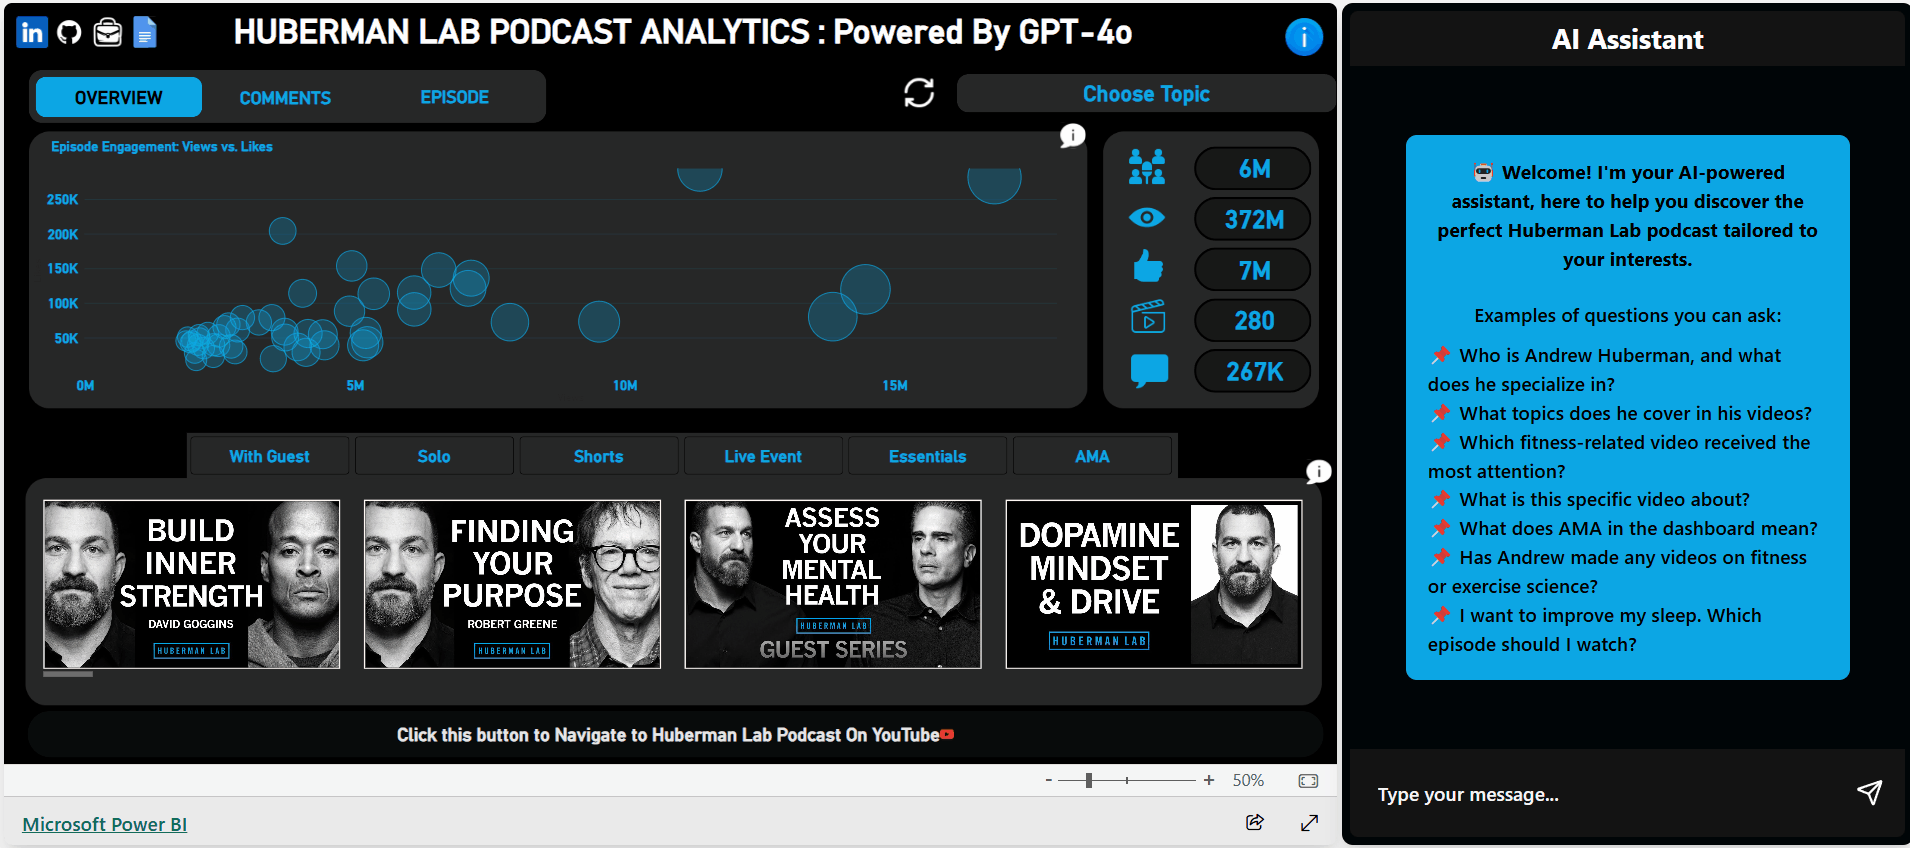
Task: Click the likes thumbs-up icon
Action: tap(1148, 266)
